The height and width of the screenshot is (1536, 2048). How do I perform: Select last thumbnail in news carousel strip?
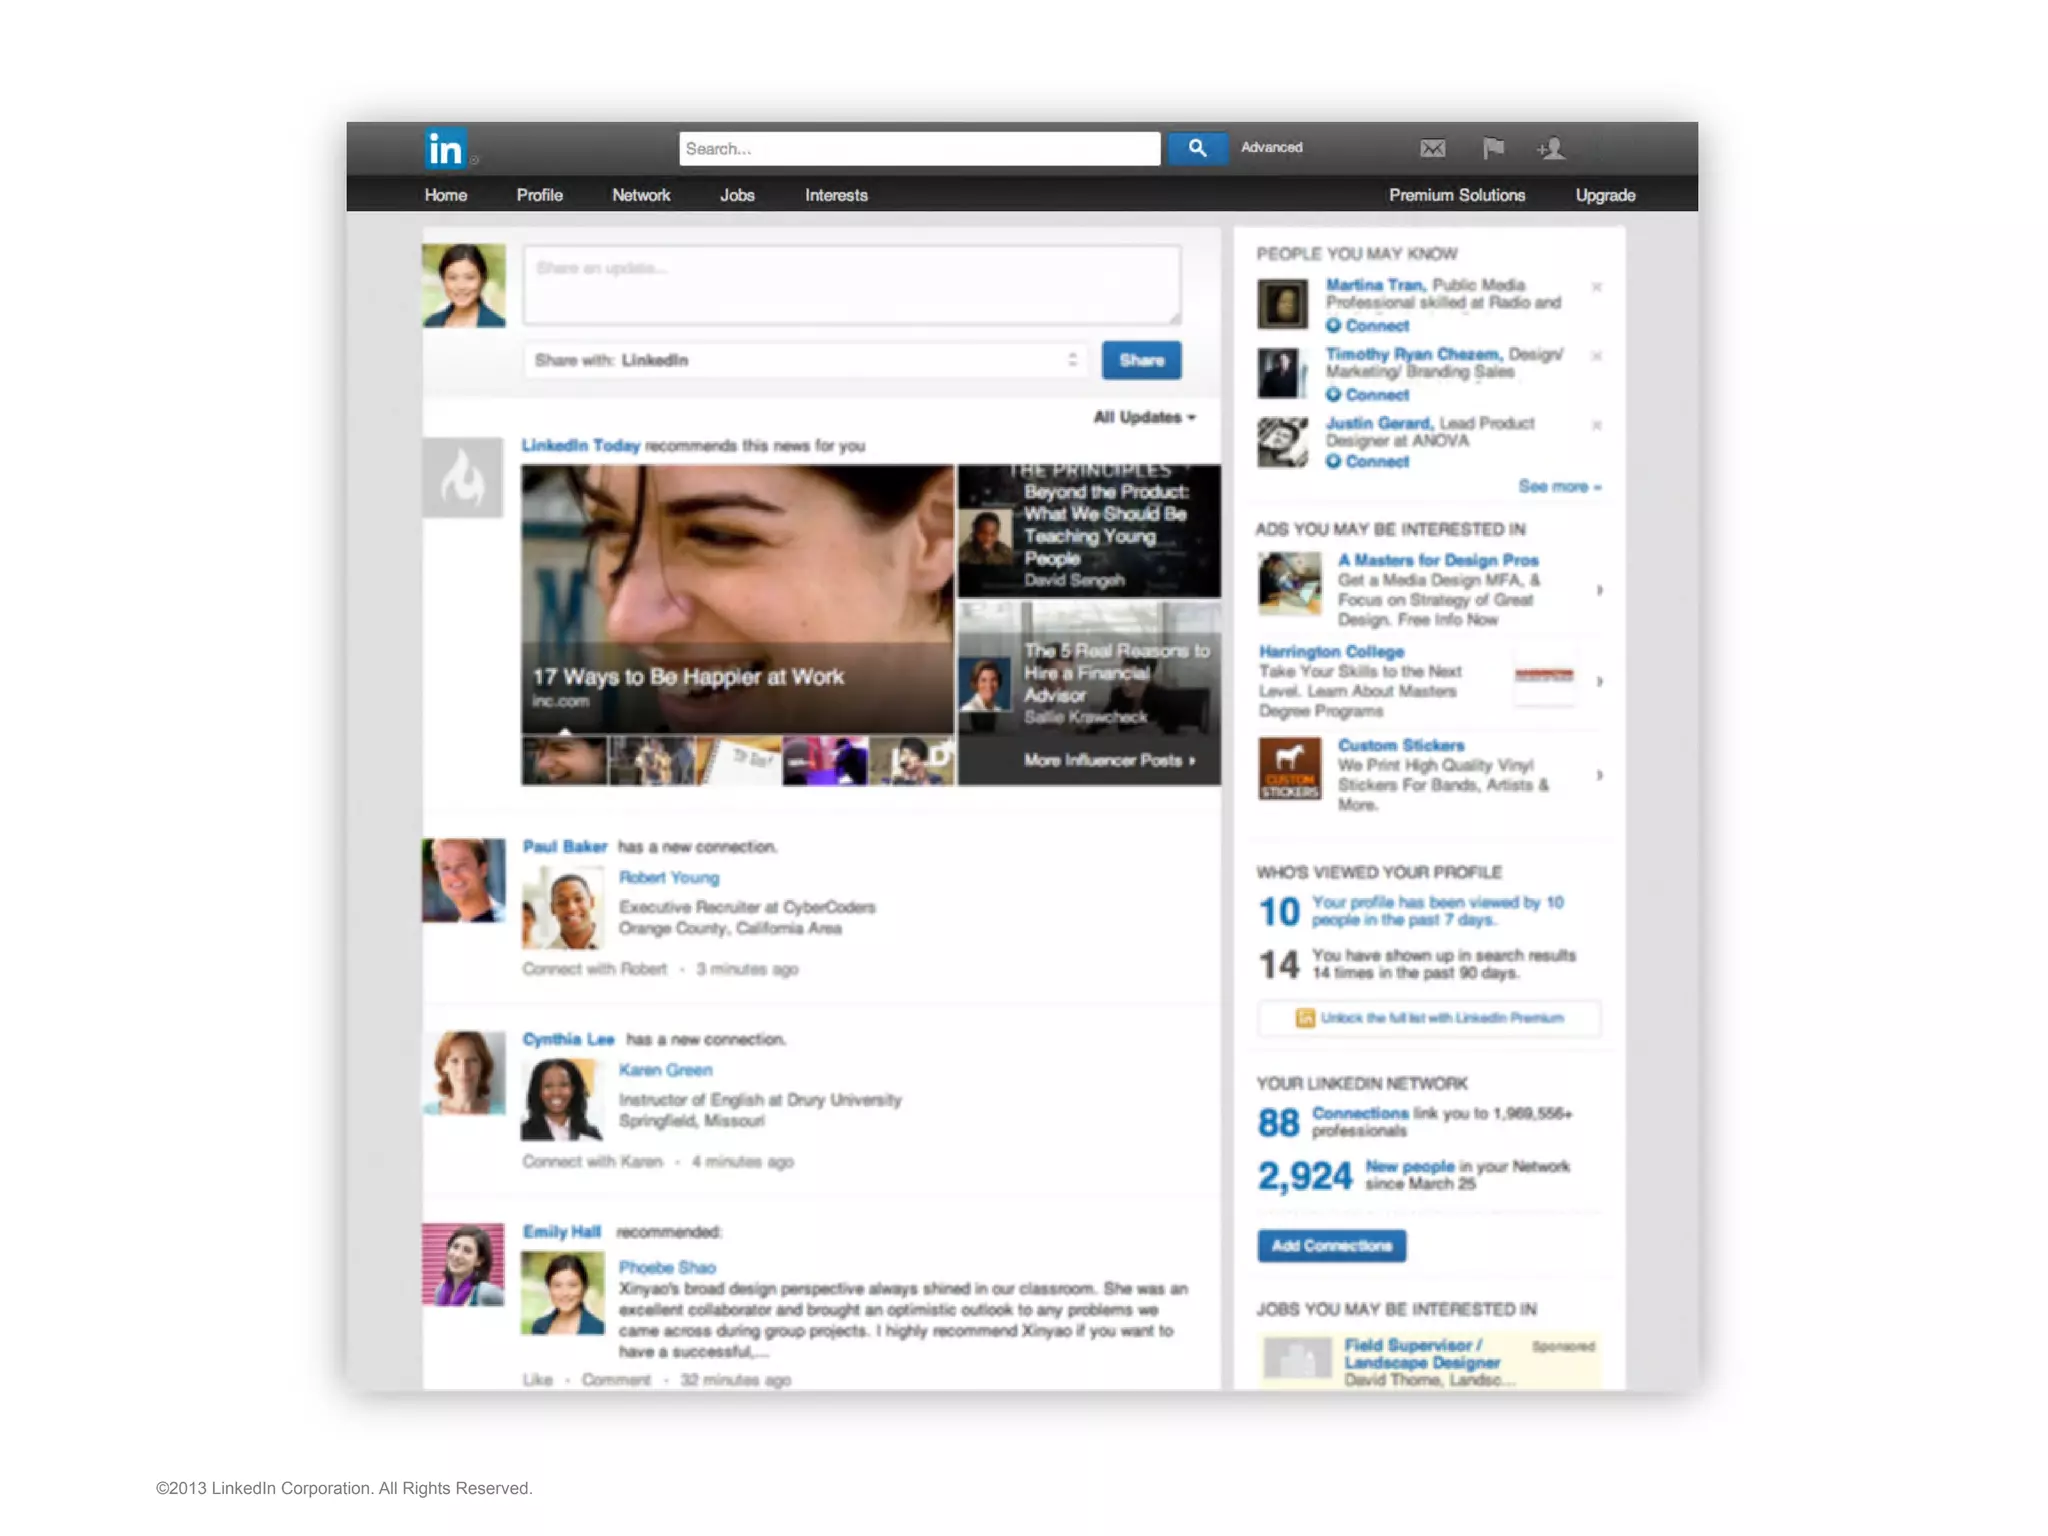point(911,761)
